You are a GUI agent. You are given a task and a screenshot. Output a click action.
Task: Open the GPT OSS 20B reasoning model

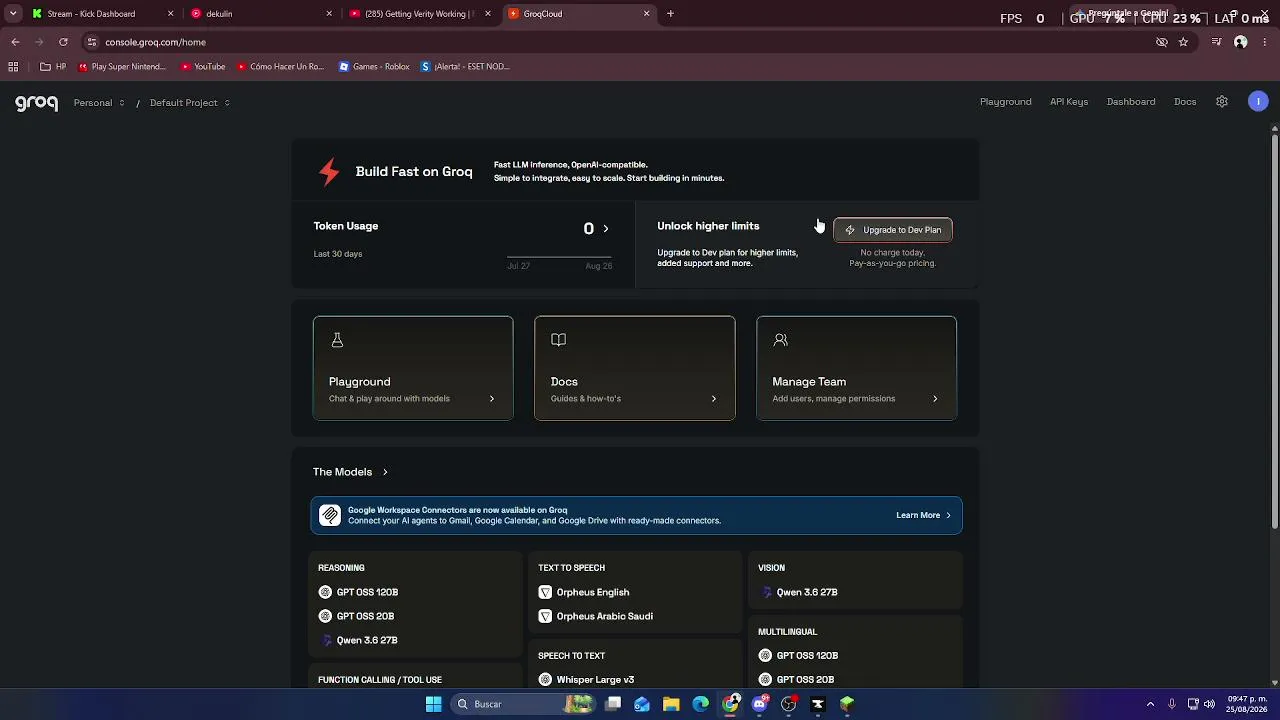(356, 616)
